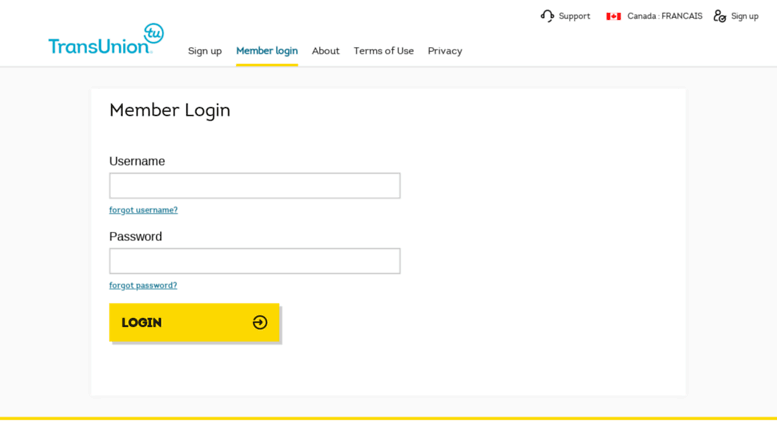
Task: Click the Canadian flag icon
Action: tap(613, 16)
